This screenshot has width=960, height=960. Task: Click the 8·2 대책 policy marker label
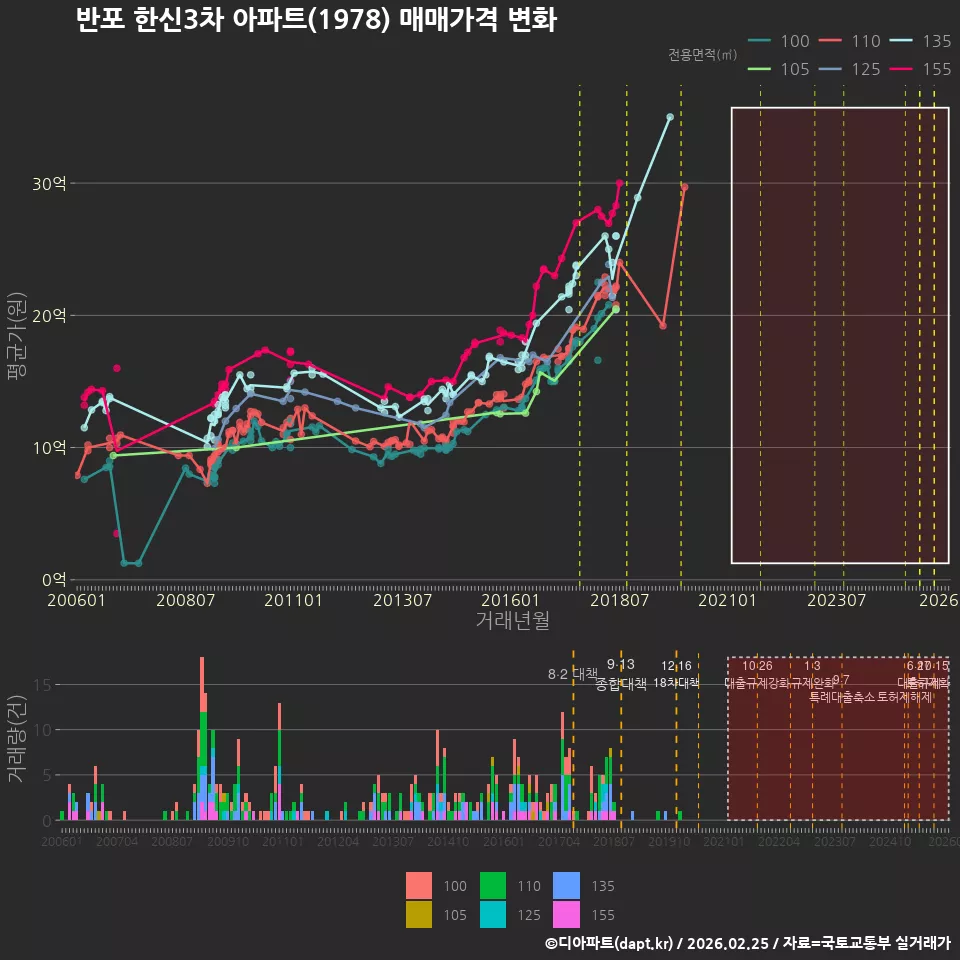572,674
